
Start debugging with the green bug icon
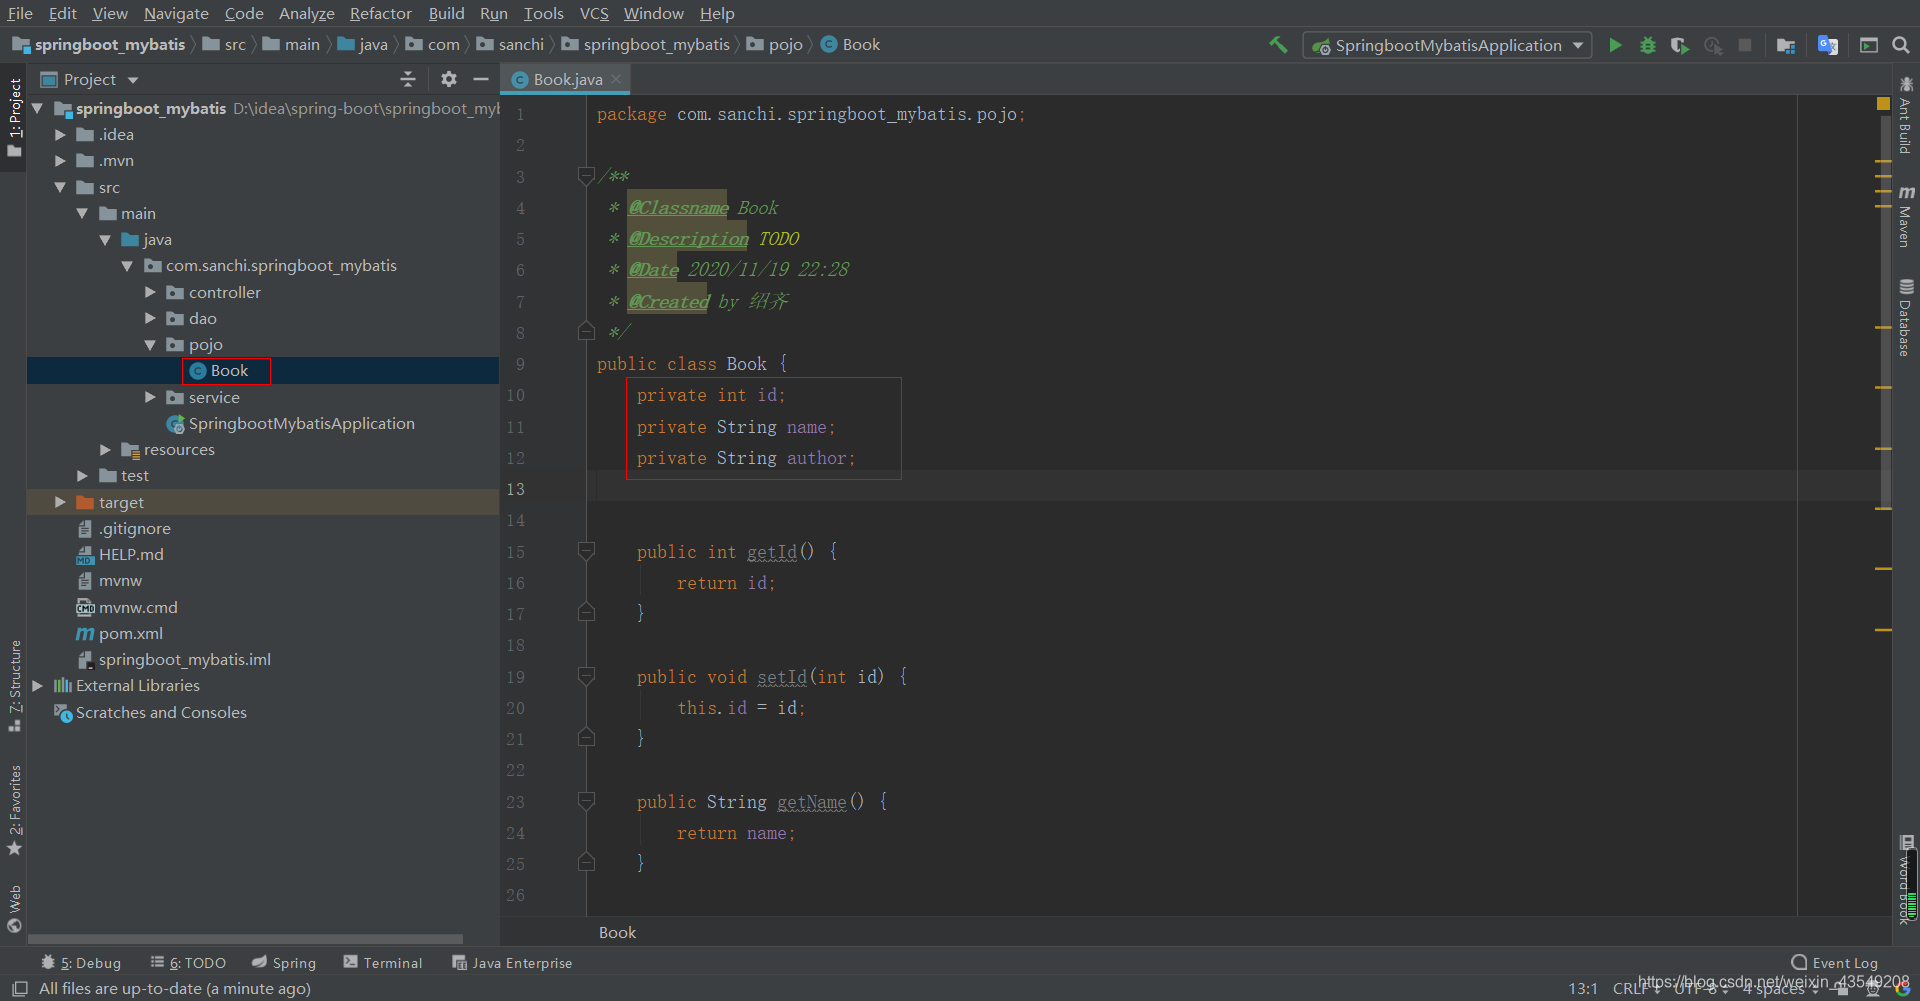click(1648, 45)
